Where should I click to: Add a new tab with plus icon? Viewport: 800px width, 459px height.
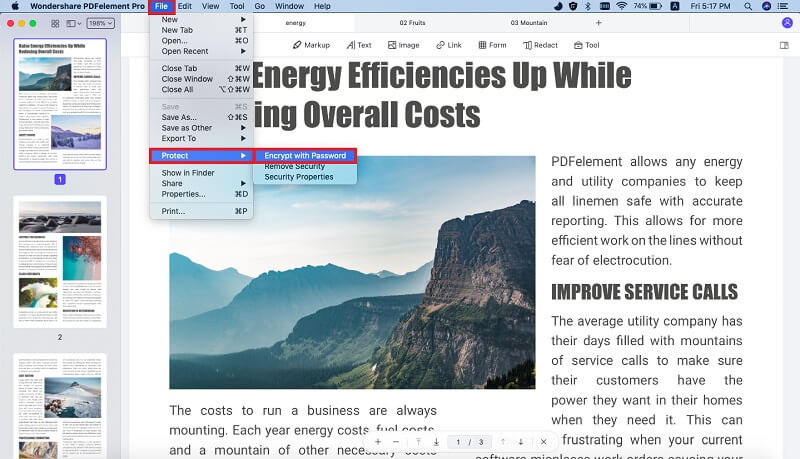click(598, 23)
